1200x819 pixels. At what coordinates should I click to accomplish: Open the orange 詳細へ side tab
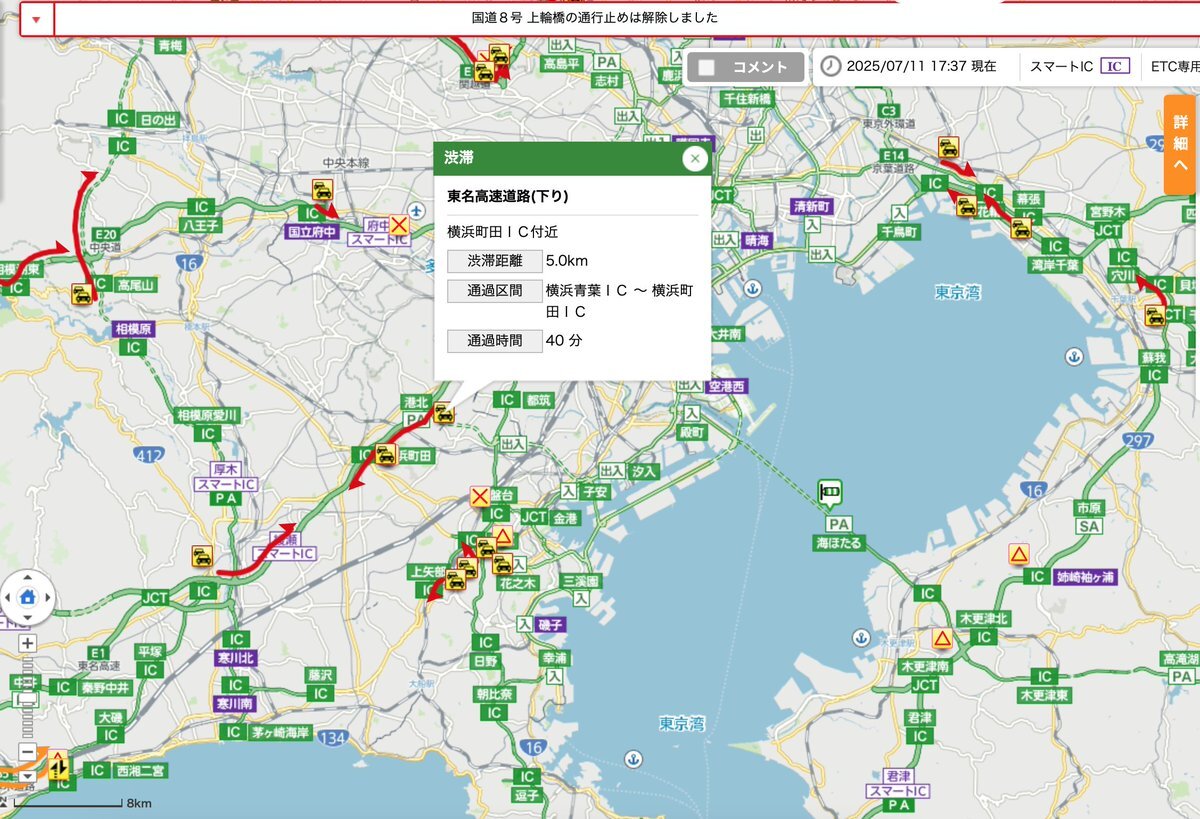pyautogui.click(x=1181, y=145)
